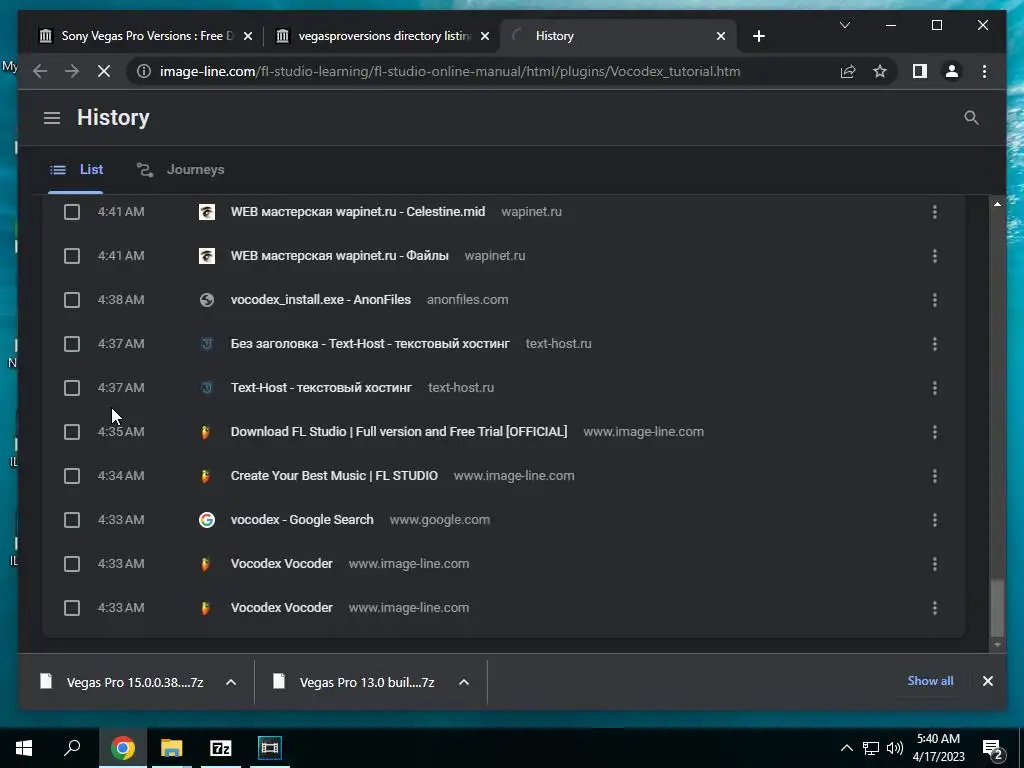Image resolution: width=1024 pixels, height=768 pixels.
Task: Open more actions for vocodex Google Search entry
Action: point(935,520)
